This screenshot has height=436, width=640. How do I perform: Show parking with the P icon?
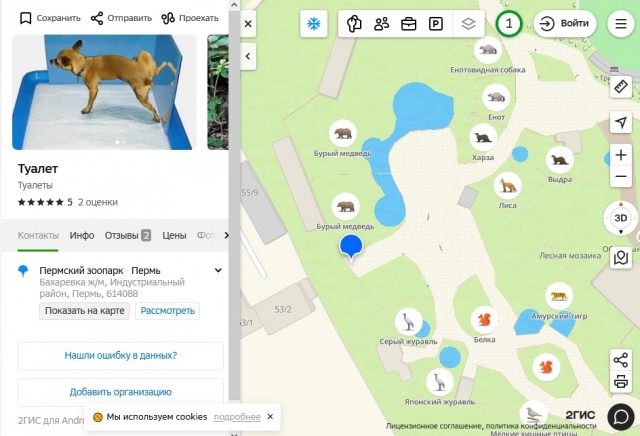coord(436,24)
